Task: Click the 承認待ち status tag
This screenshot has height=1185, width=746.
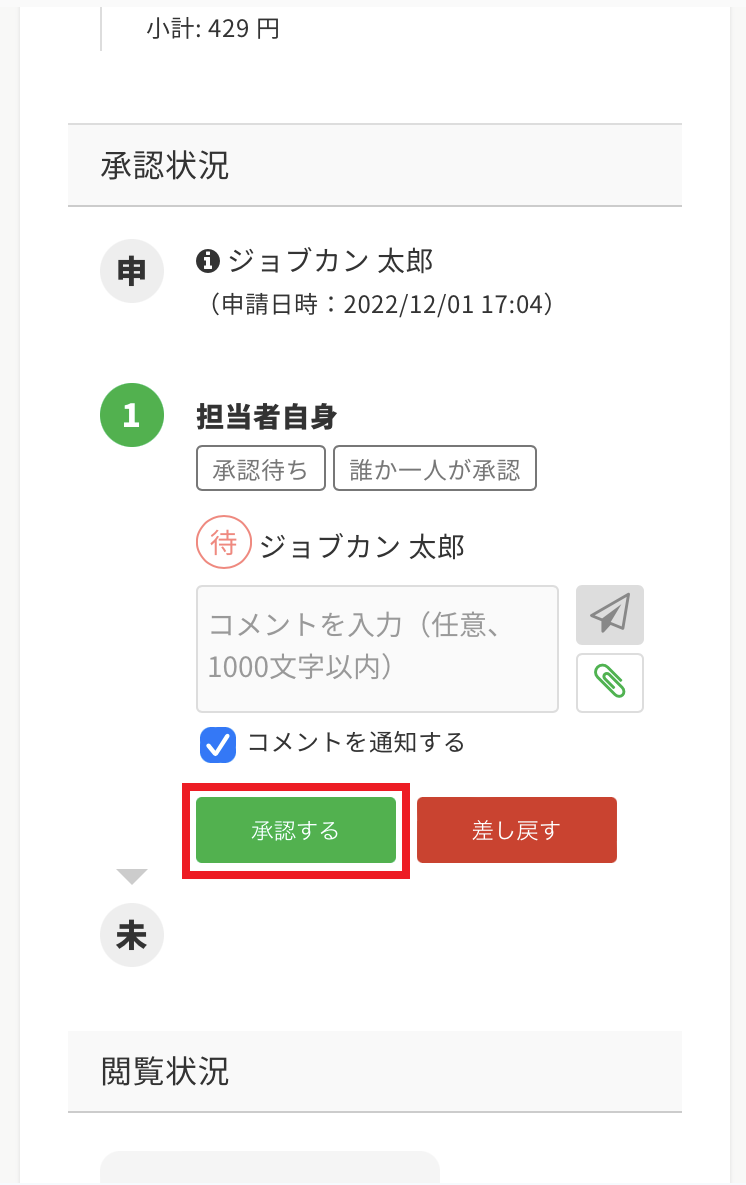Action: click(x=261, y=468)
